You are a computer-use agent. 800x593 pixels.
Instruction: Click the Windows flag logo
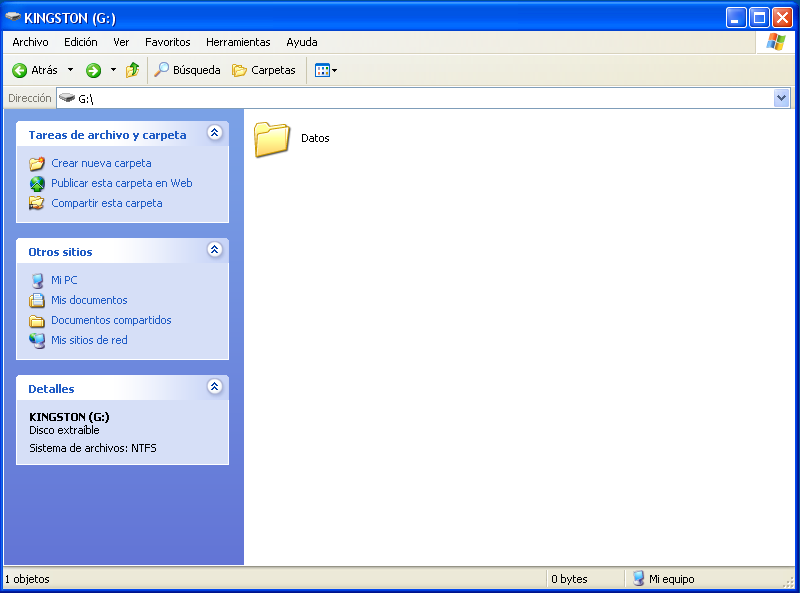[776, 42]
